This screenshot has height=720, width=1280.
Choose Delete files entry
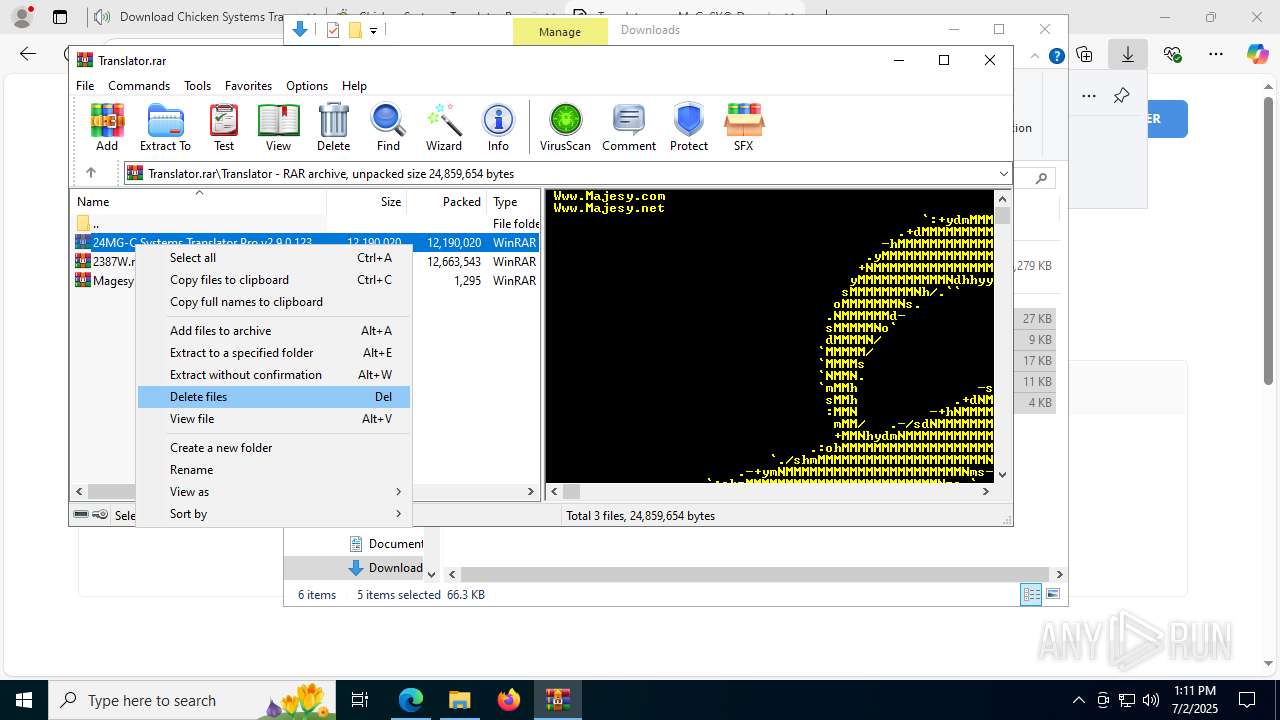pos(274,397)
